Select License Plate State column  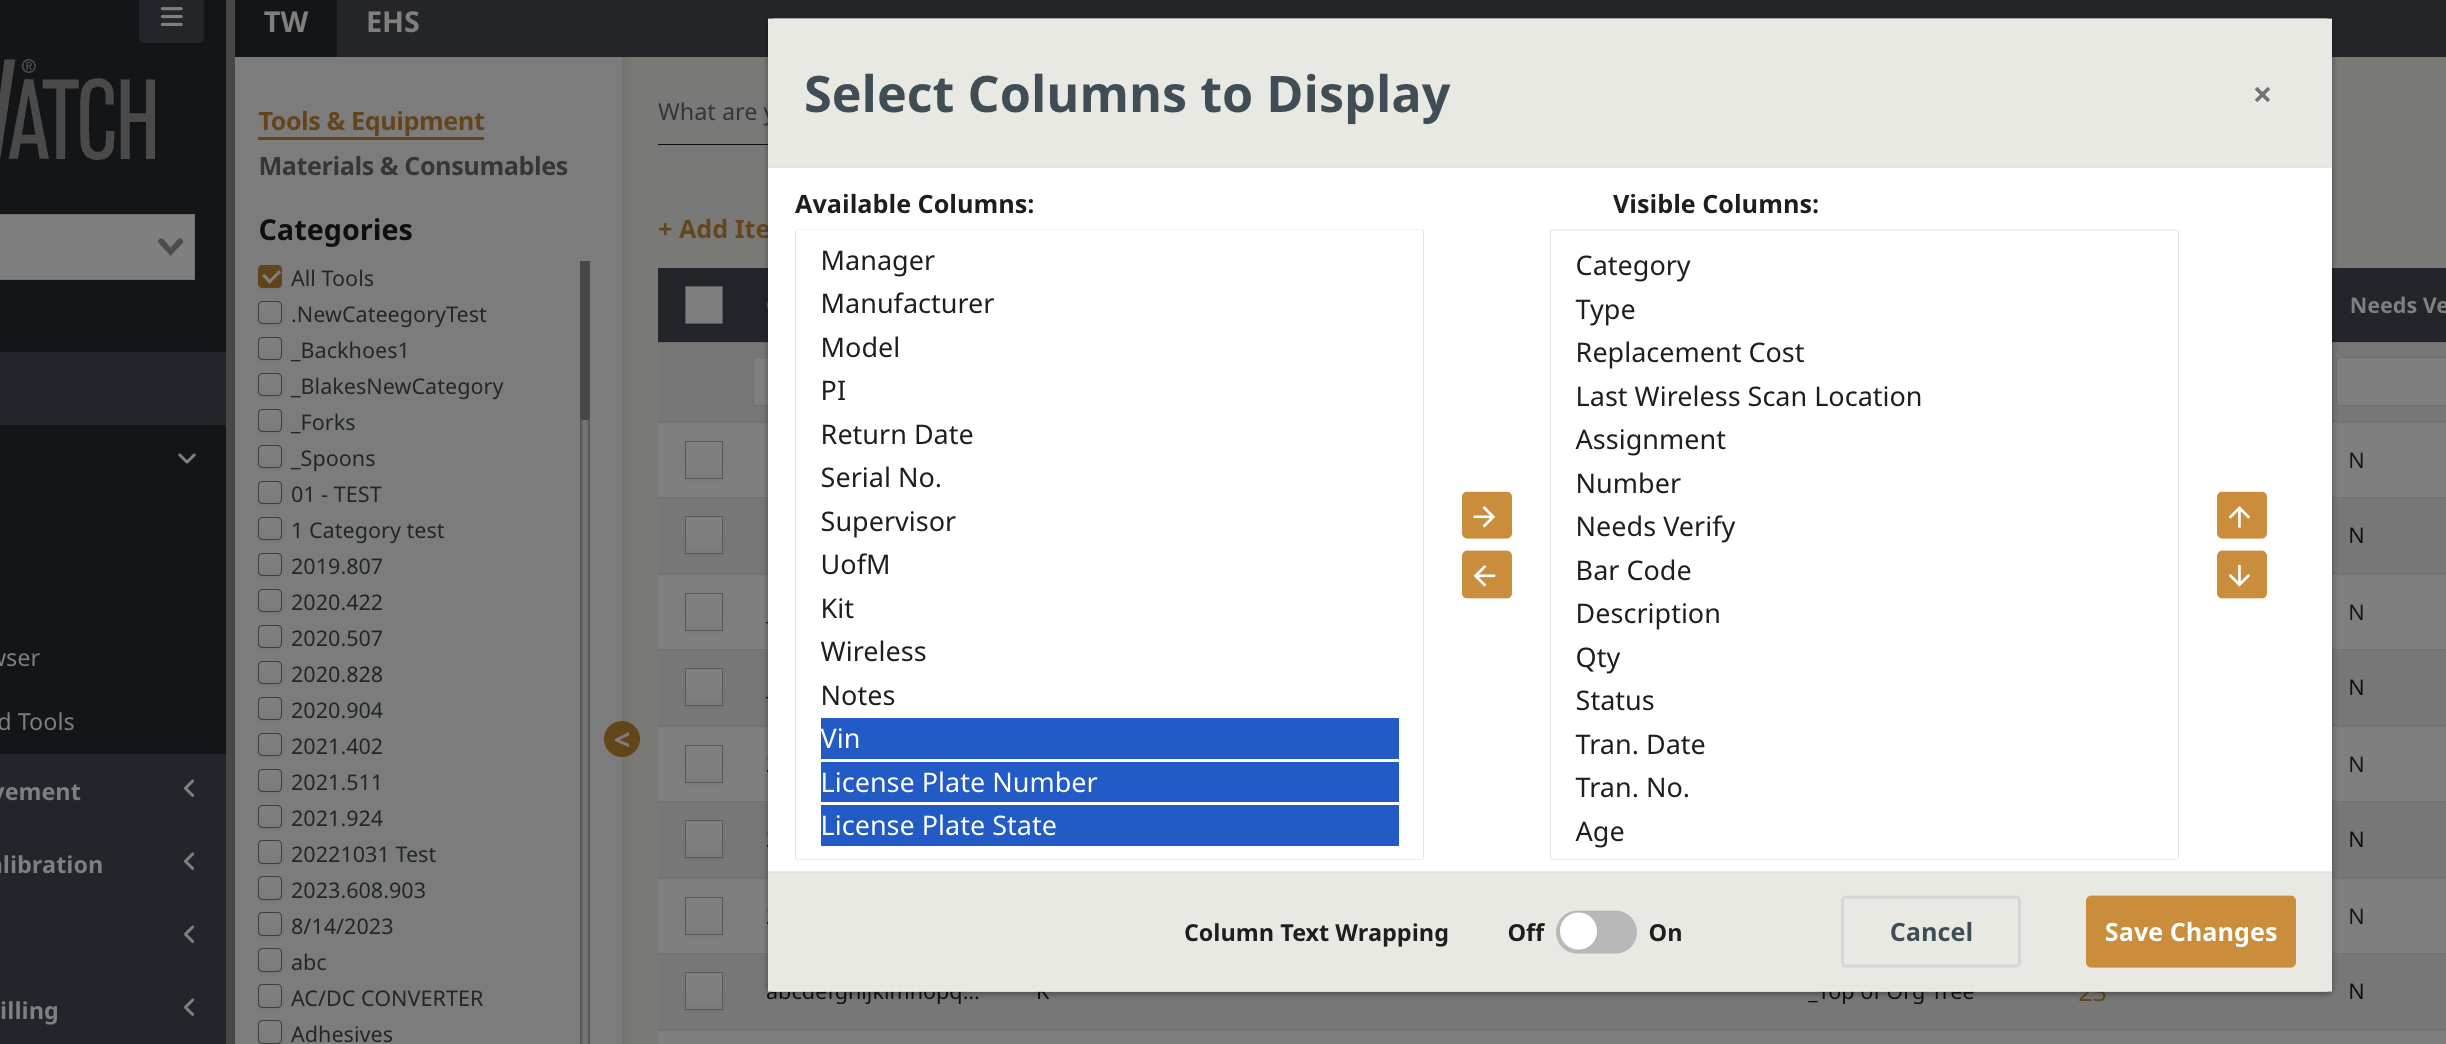1109,826
